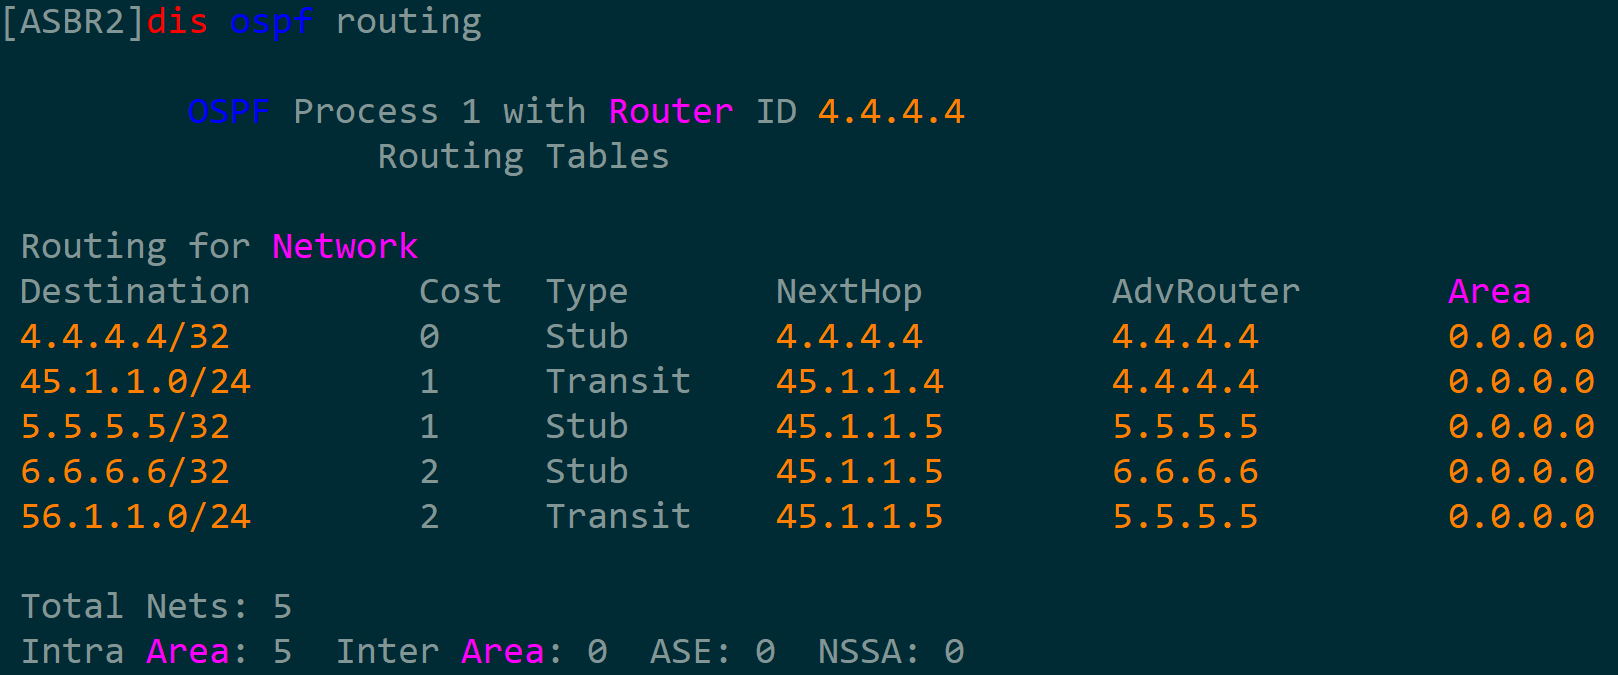Image resolution: width=1618 pixels, height=675 pixels.
Task: Click destination 45.1.1.0/24 entry
Action: click(x=136, y=381)
